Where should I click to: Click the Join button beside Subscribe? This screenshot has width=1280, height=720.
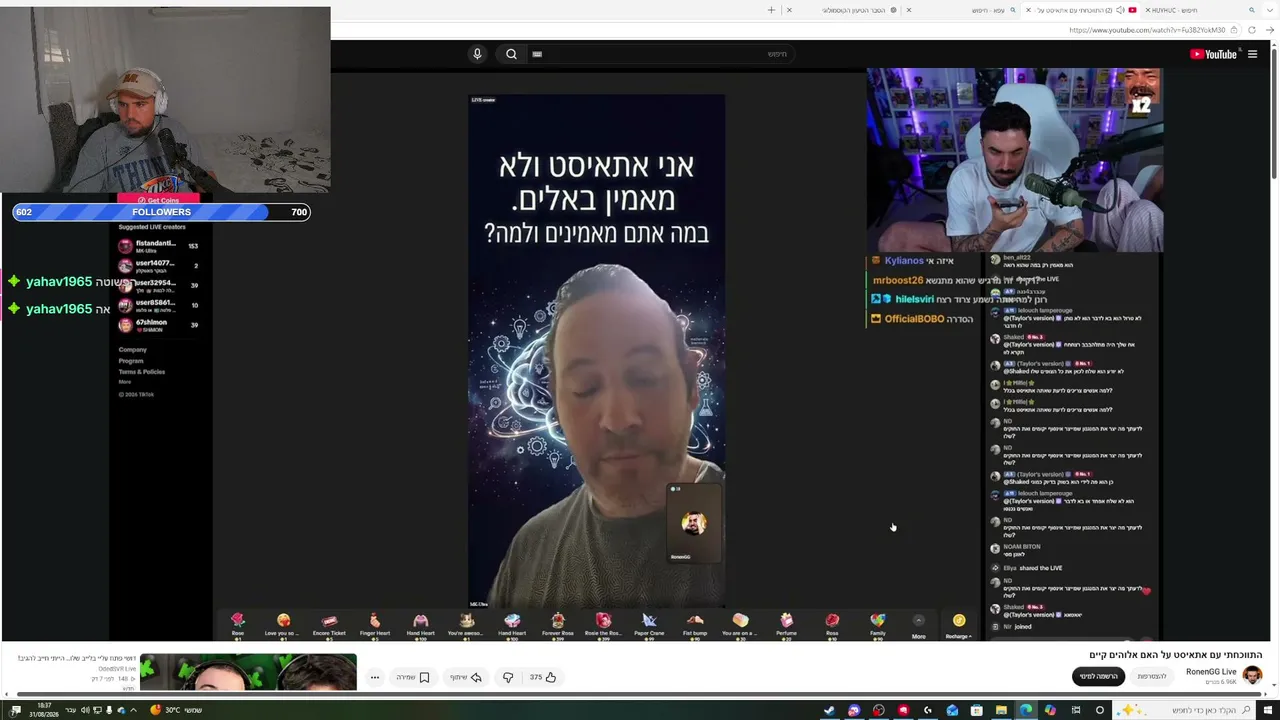pyautogui.click(x=1152, y=676)
